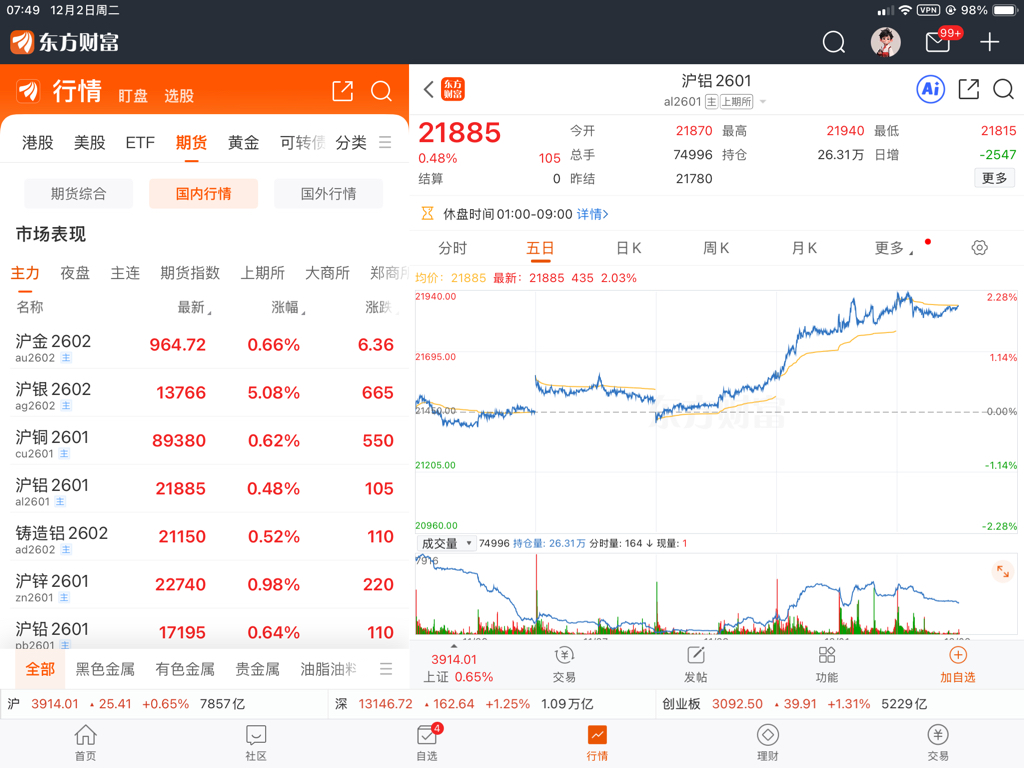The width and height of the screenshot is (1024, 768).
Task: Open 自选 watchlist tab
Action: point(427,743)
